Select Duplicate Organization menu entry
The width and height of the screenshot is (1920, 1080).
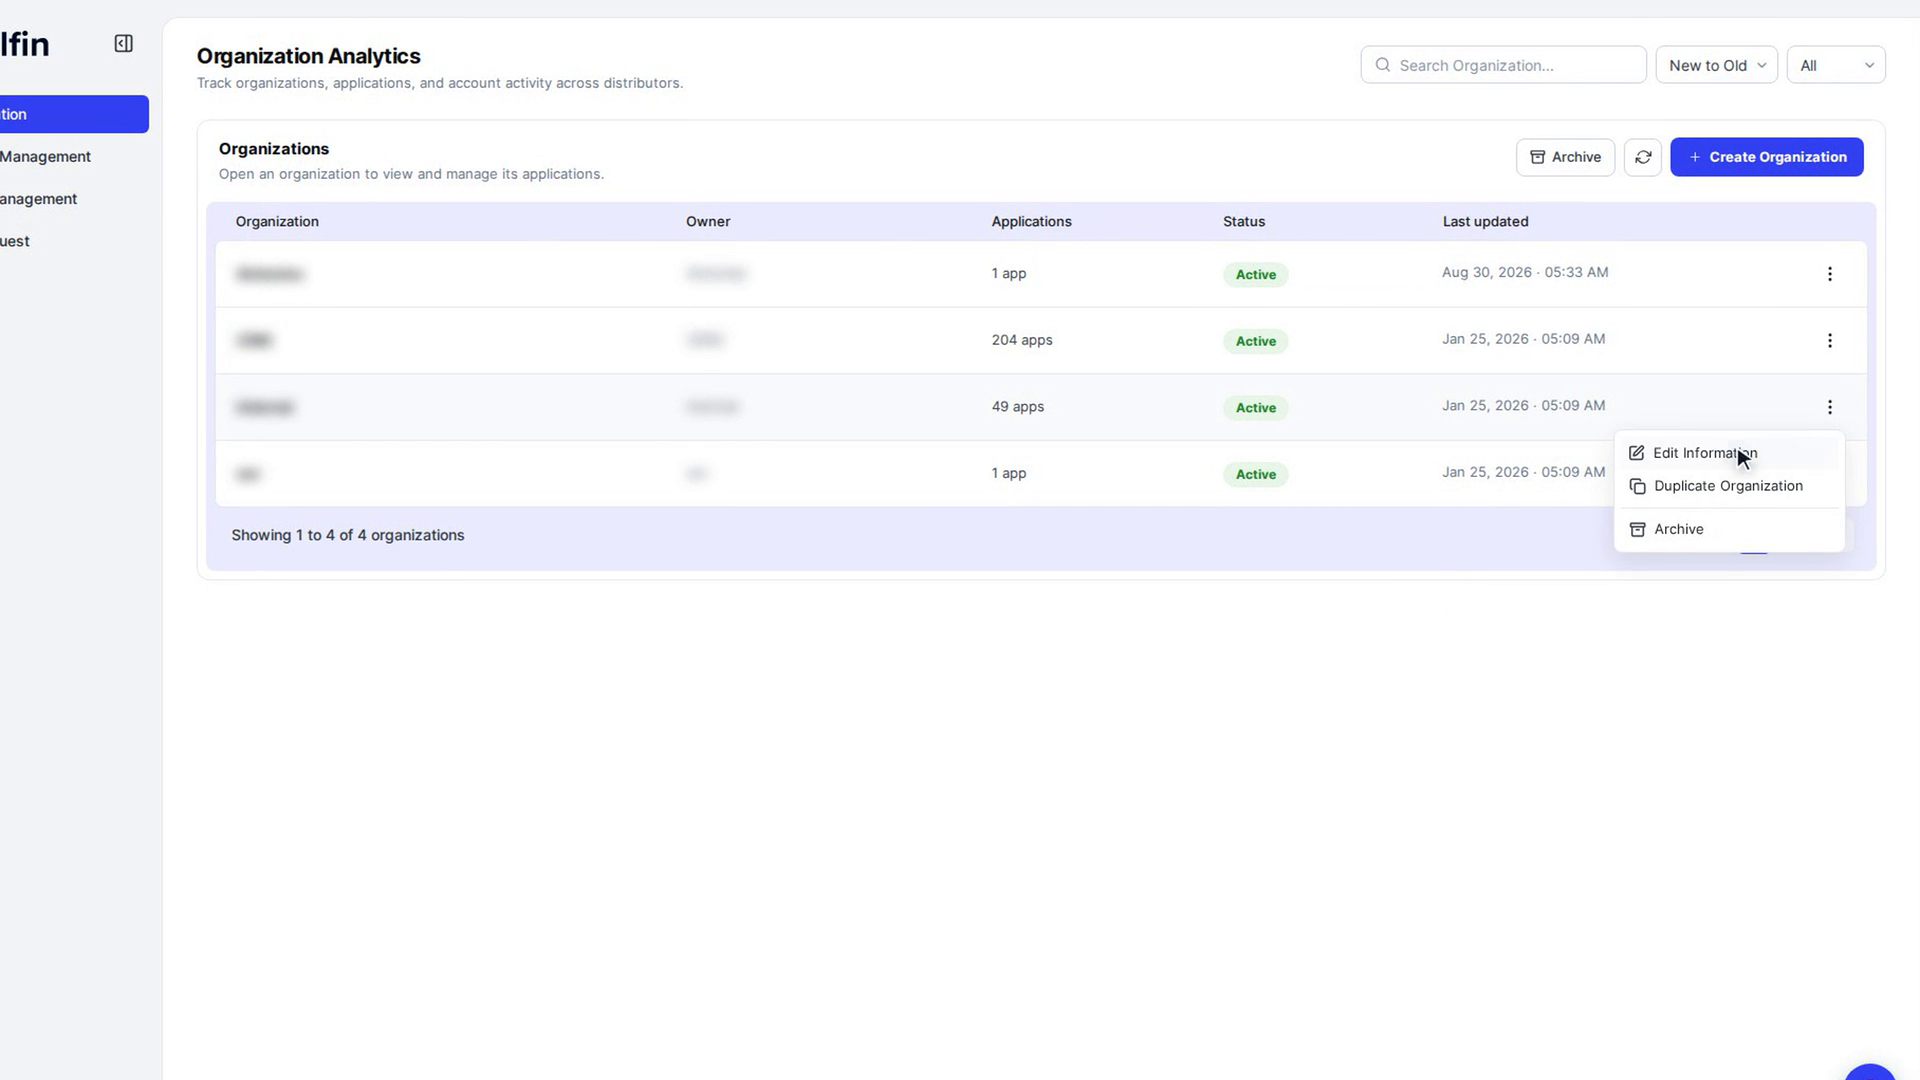[x=1729, y=486]
